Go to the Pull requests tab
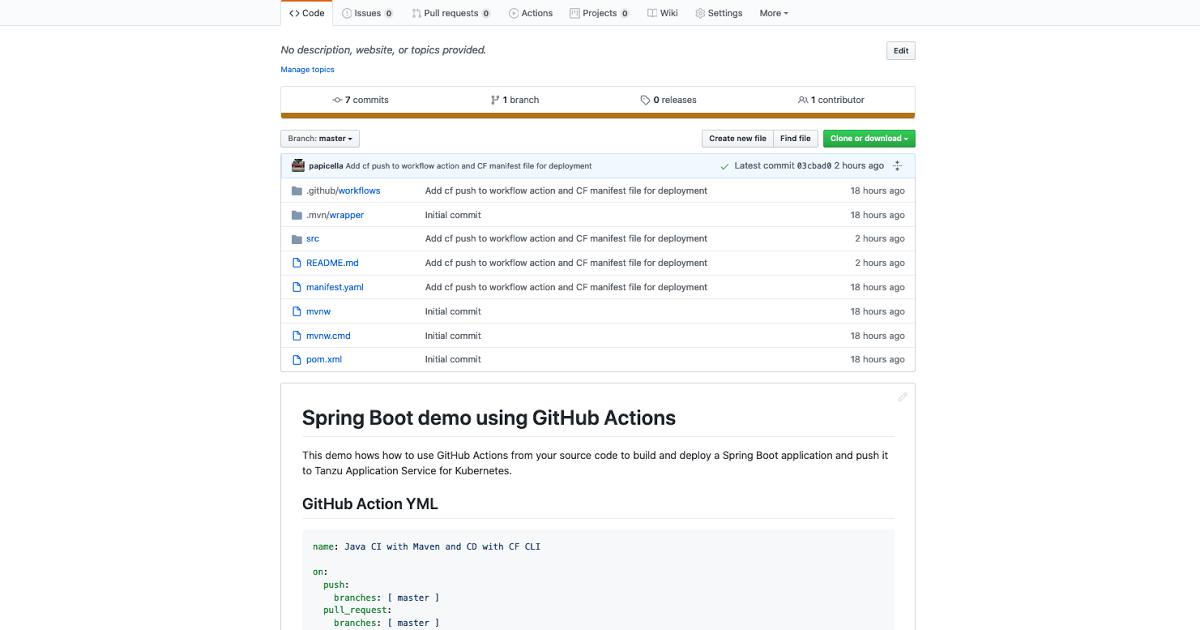Viewport: 1200px width, 630px height. pos(451,13)
